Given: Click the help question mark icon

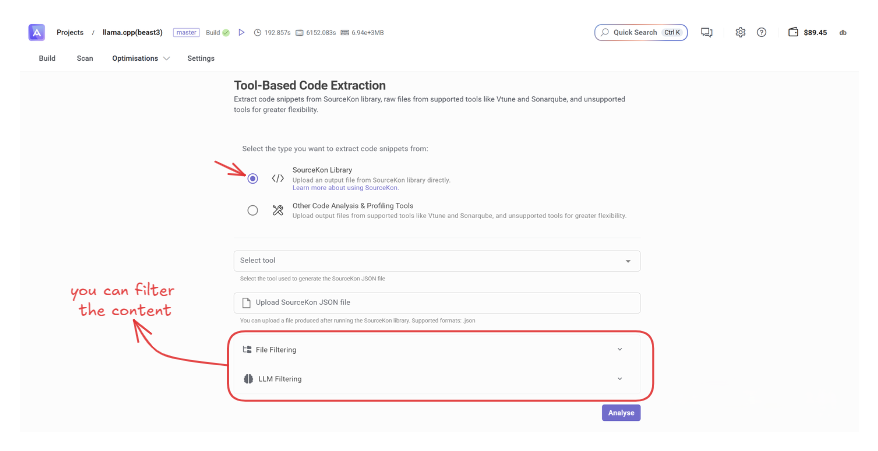Looking at the screenshot, I should coord(761,32).
